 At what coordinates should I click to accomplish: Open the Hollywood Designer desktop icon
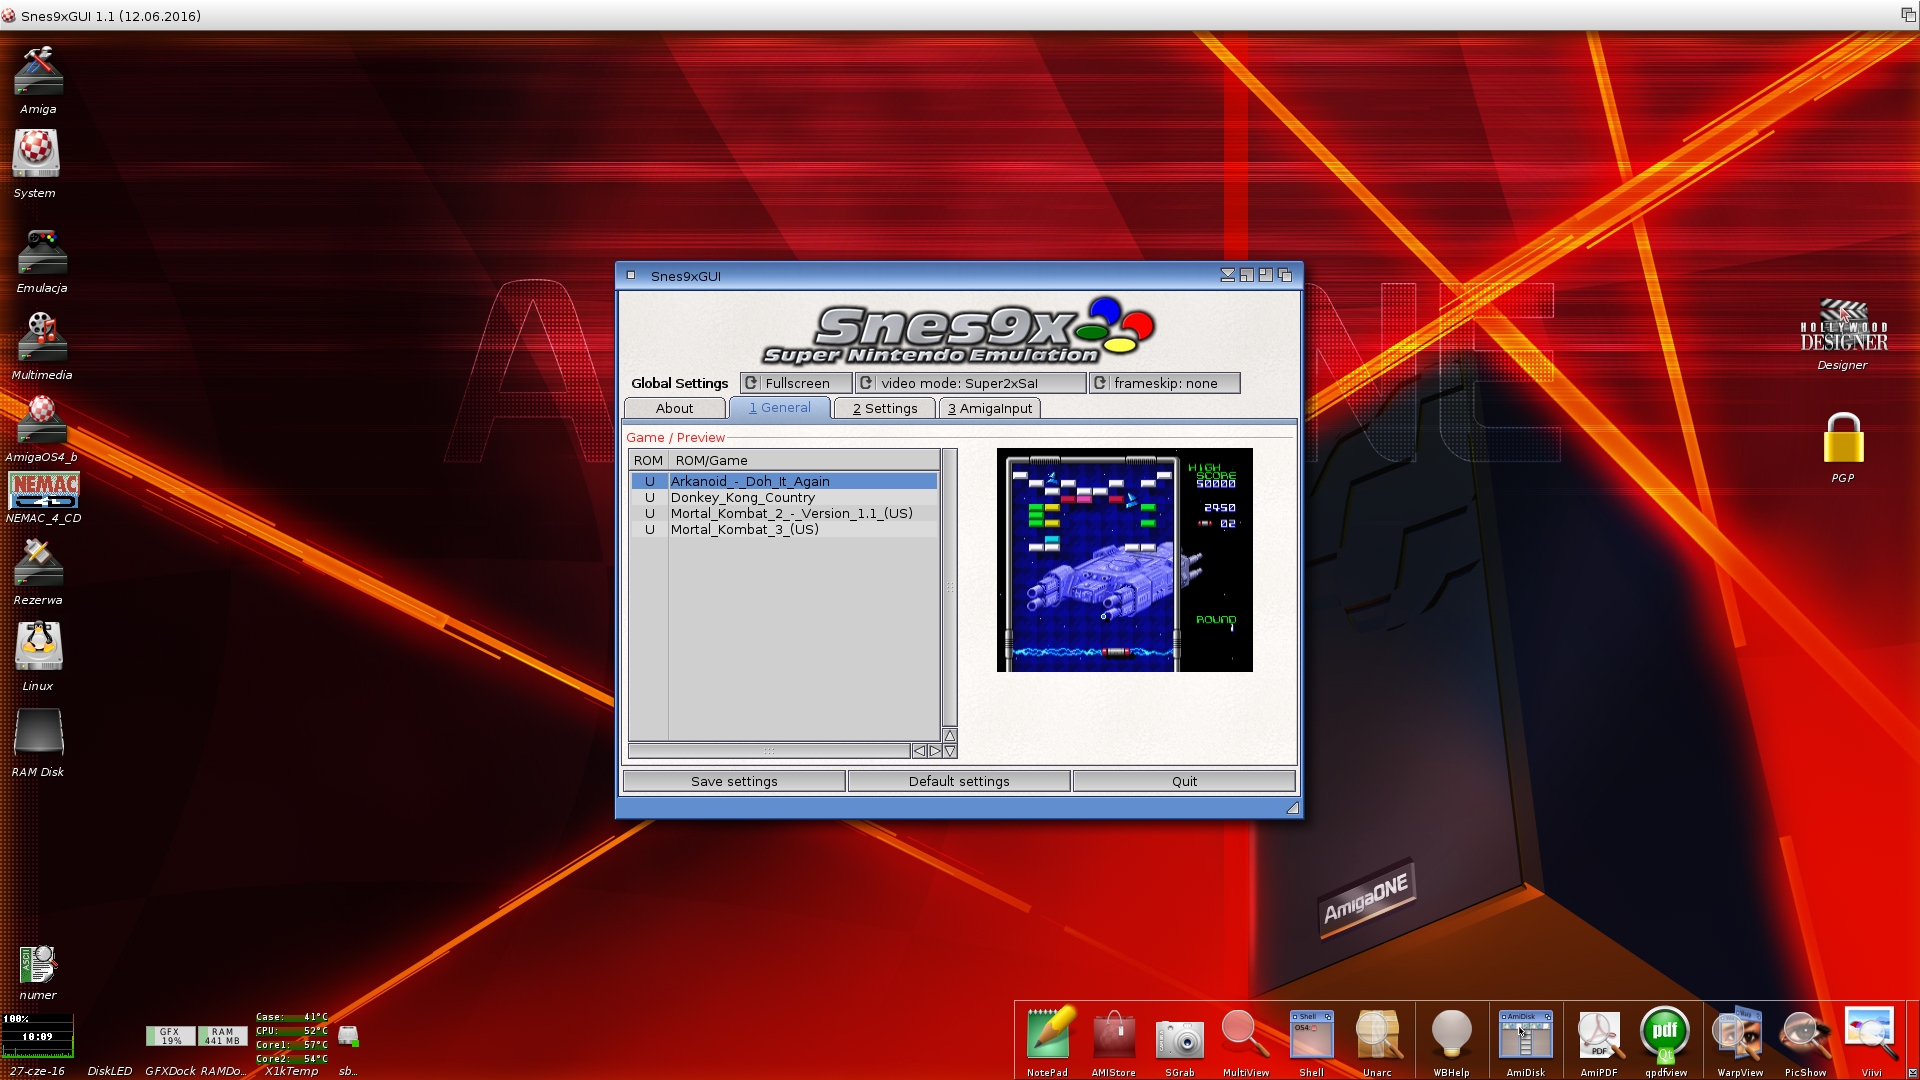click(x=1843, y=326)
